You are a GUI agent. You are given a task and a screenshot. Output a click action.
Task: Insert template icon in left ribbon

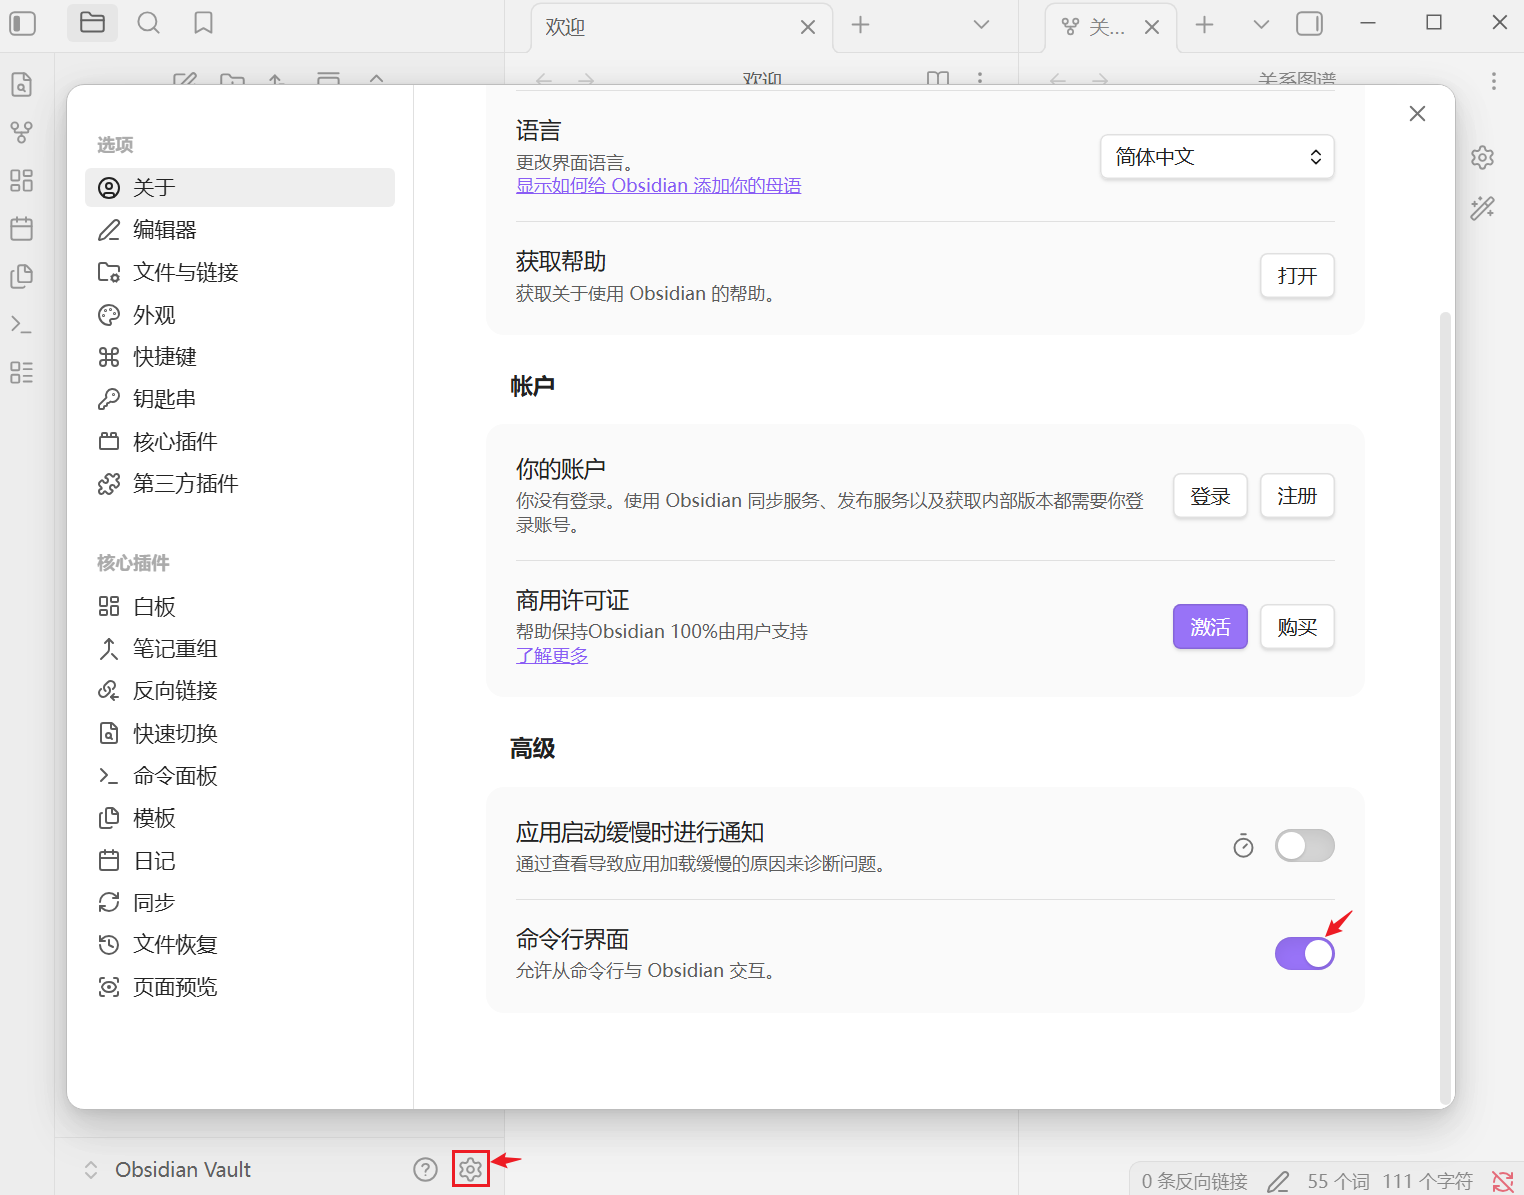[21, 276]
